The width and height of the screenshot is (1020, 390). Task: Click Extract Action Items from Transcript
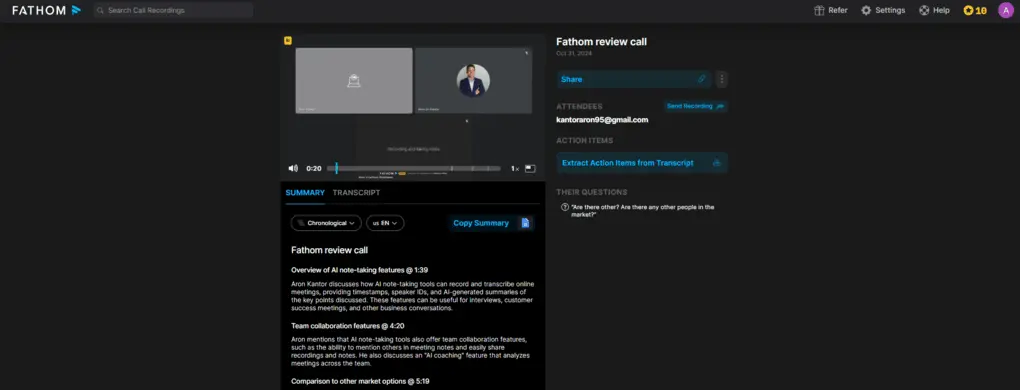click(x=641, y=163)
